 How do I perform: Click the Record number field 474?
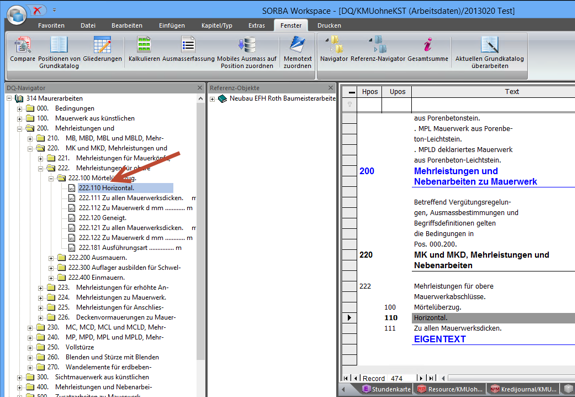pos(402,378)
